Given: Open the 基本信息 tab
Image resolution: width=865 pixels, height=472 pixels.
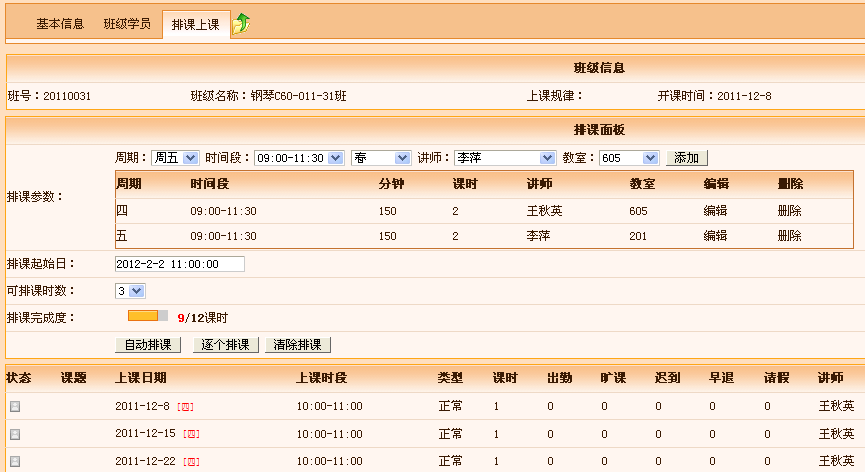Looking at the screenshot, I should [60, 24].
